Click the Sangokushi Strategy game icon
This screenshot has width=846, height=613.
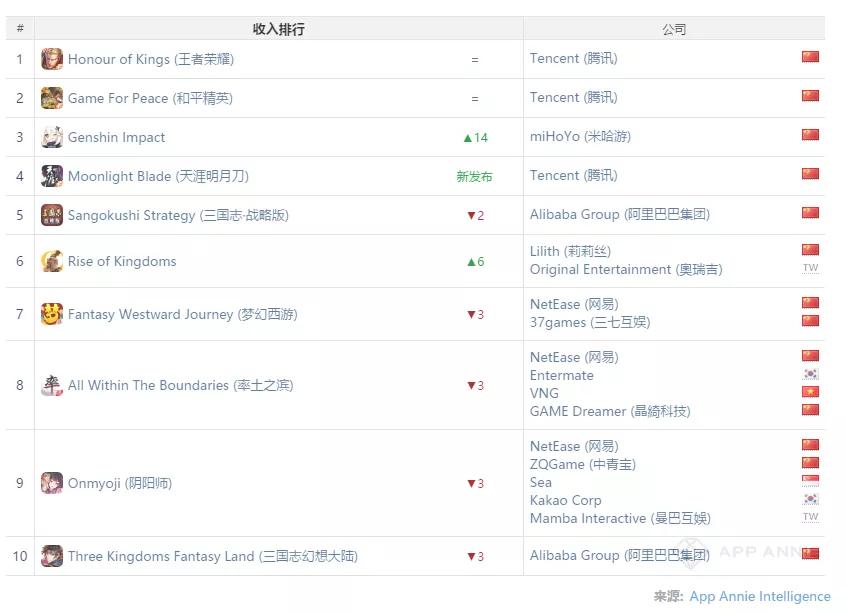52,215
